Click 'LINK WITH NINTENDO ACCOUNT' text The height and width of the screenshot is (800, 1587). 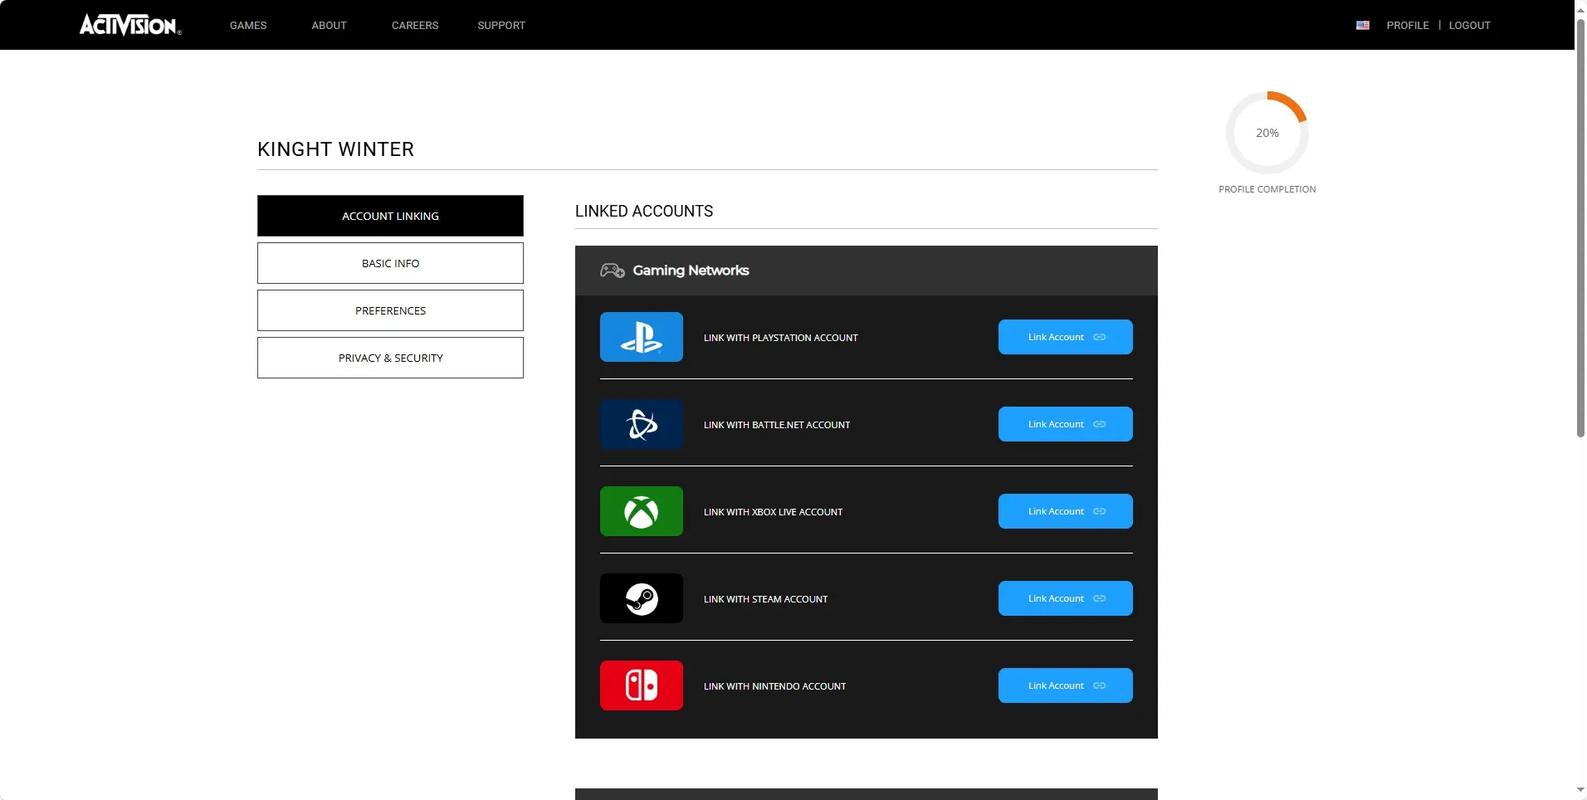click(775, 686)
